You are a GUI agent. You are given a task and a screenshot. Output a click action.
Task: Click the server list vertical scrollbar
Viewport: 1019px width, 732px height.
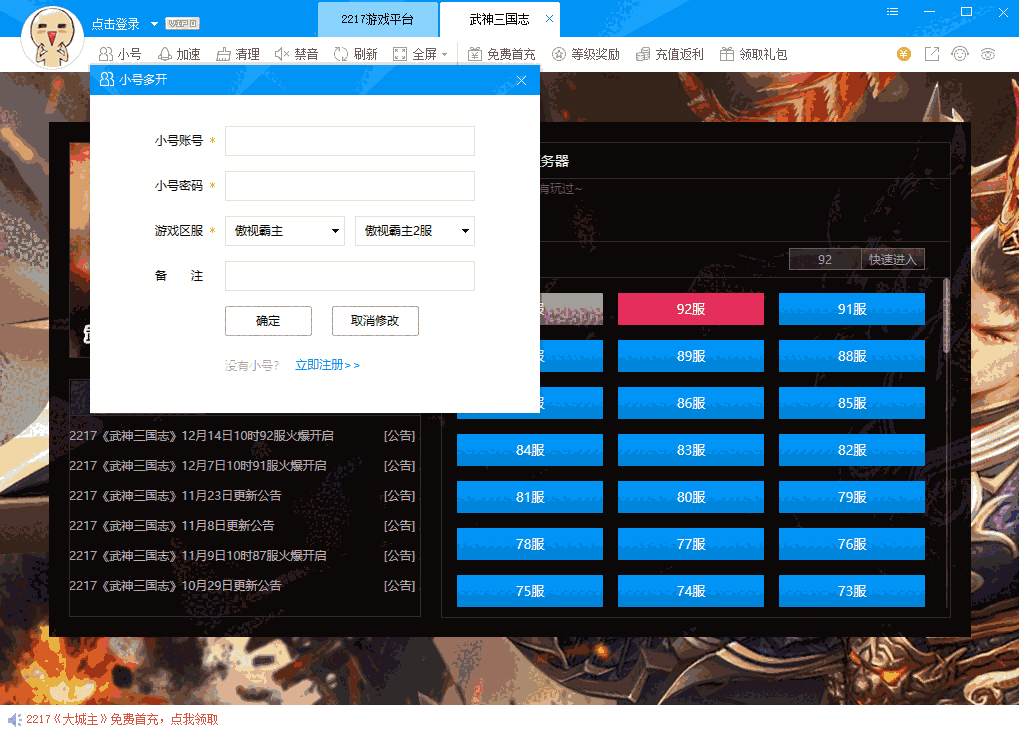(x=946, y=316)
